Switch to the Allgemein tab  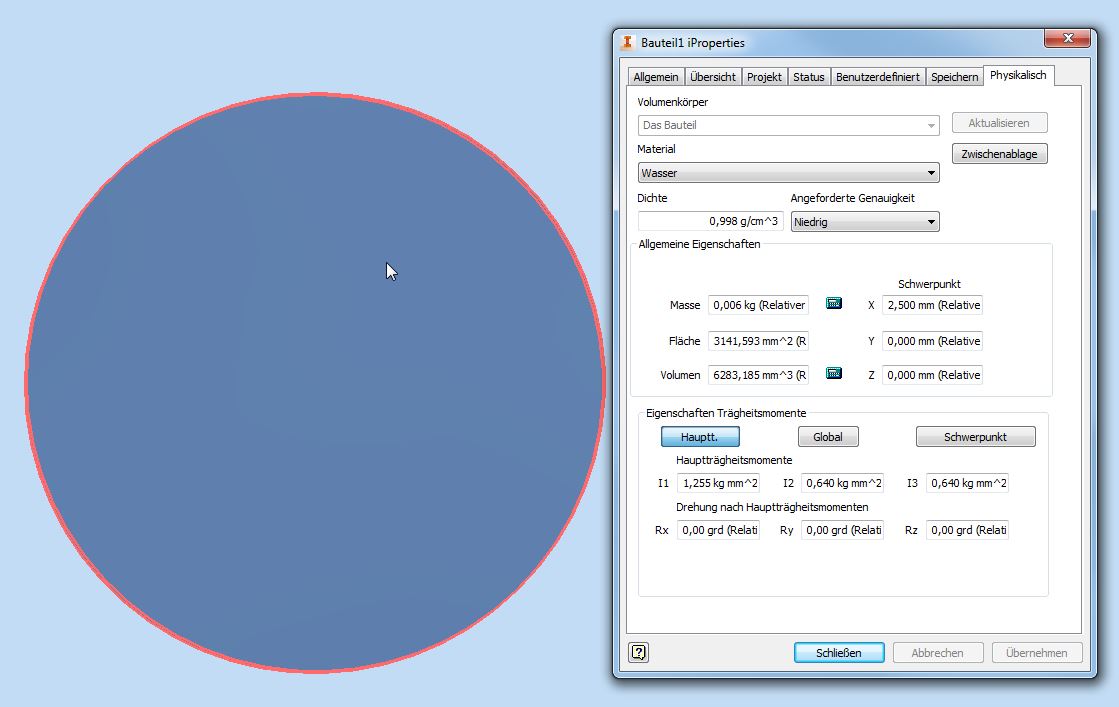click(656, 77)
